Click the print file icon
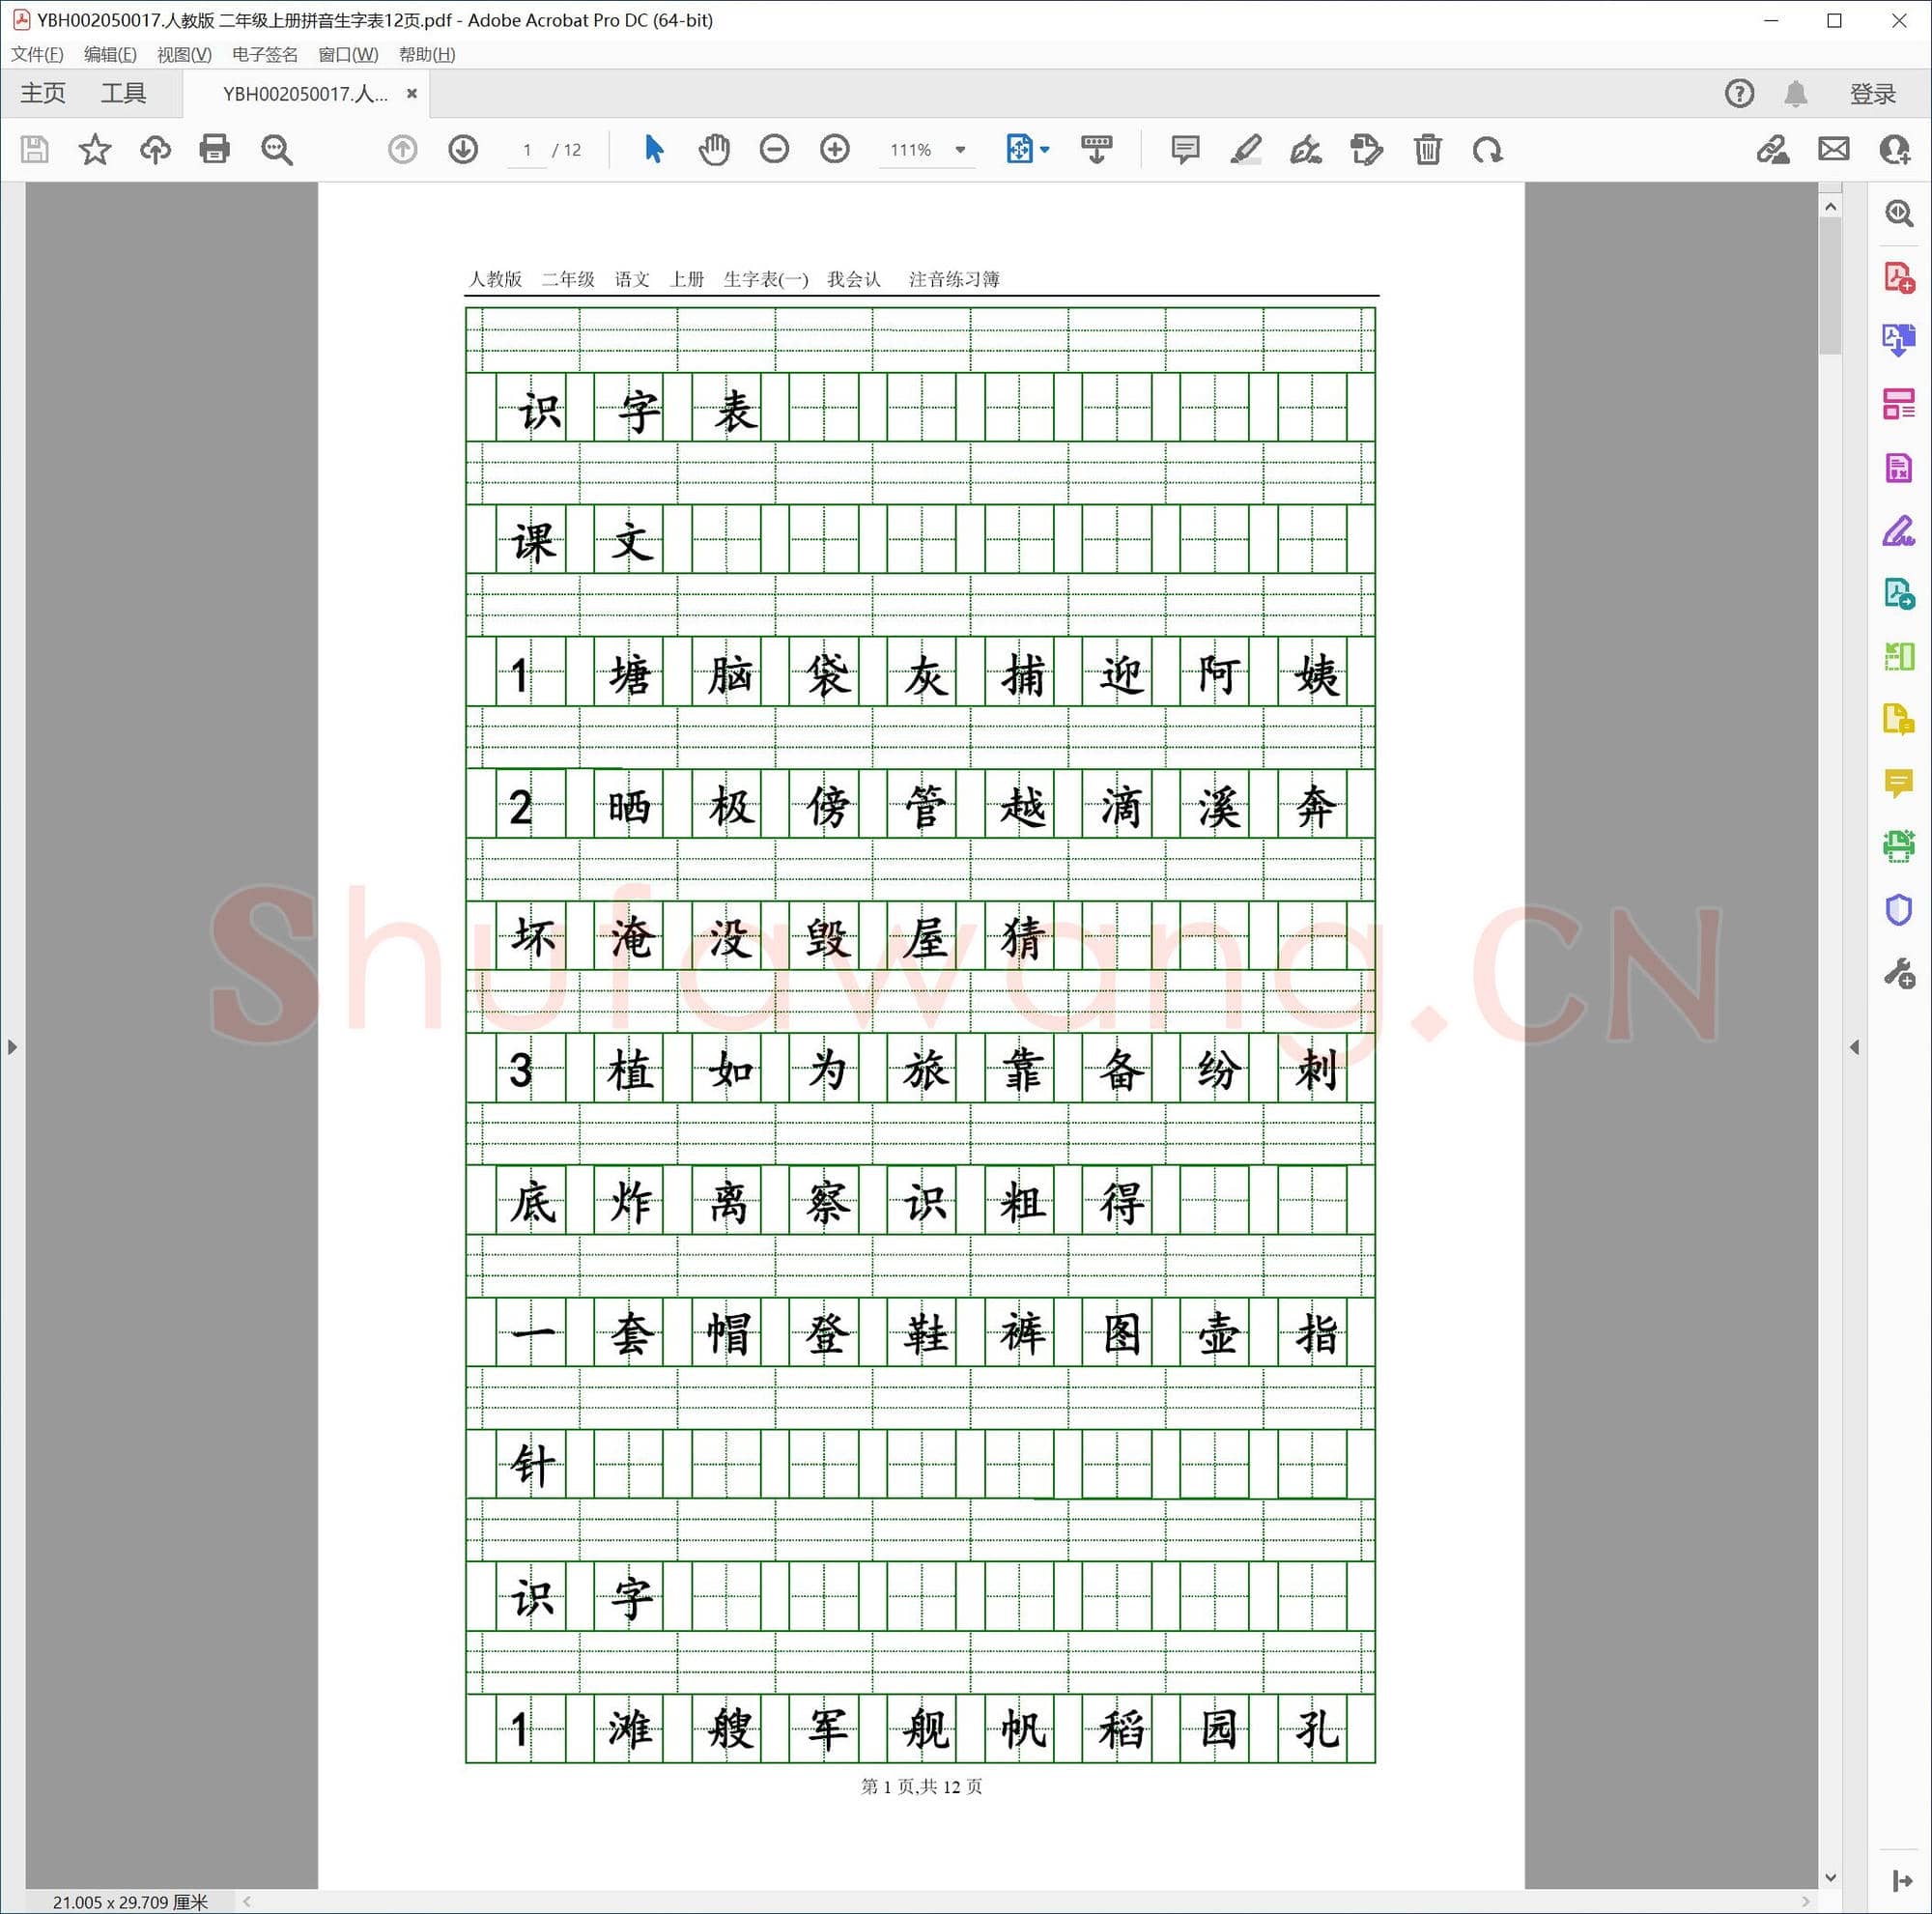The width and height of the screenshot is (1932, 1914). click(x=214, y=150)
